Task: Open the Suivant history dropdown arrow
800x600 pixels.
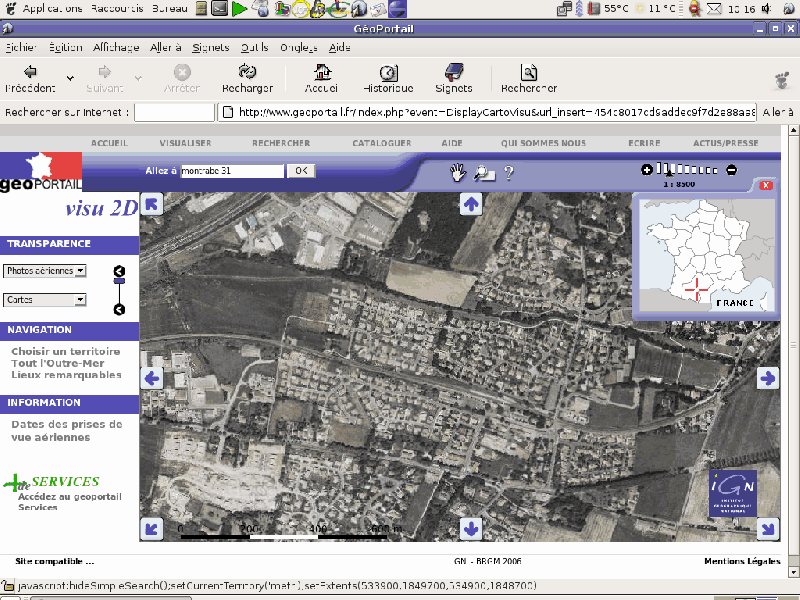Action: click(138, 78)
